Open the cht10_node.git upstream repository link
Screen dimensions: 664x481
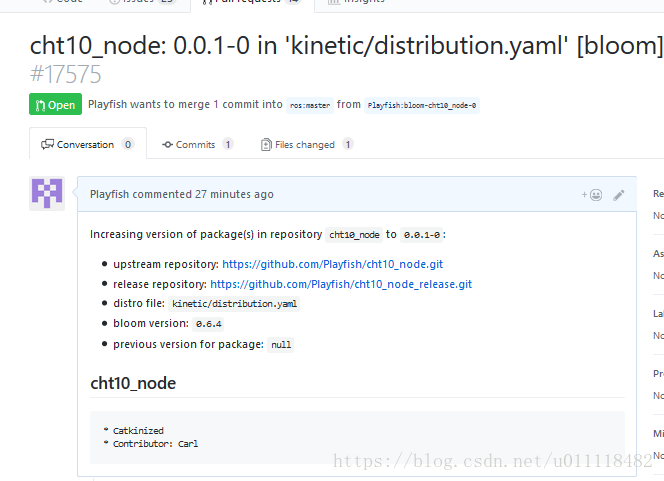[332, 264]
